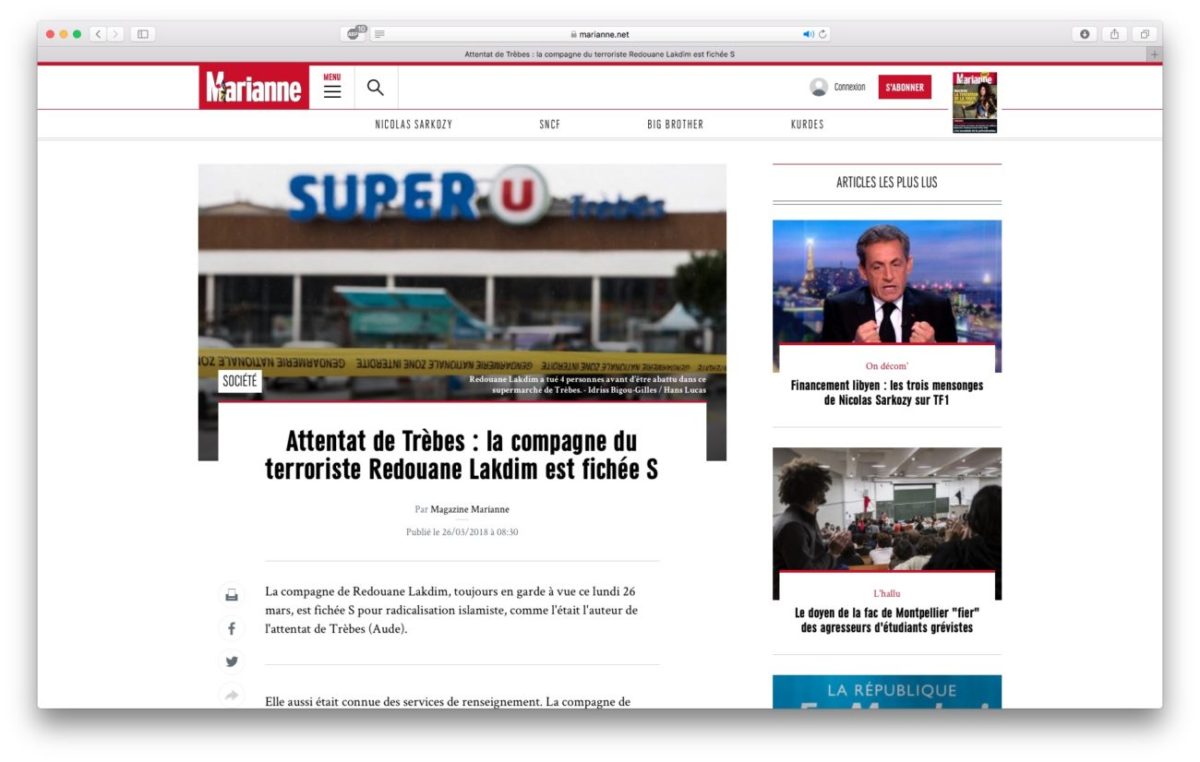Toggle the Safari sidebar button
This screenshot has height=762, width=1200.
point(143,34)
